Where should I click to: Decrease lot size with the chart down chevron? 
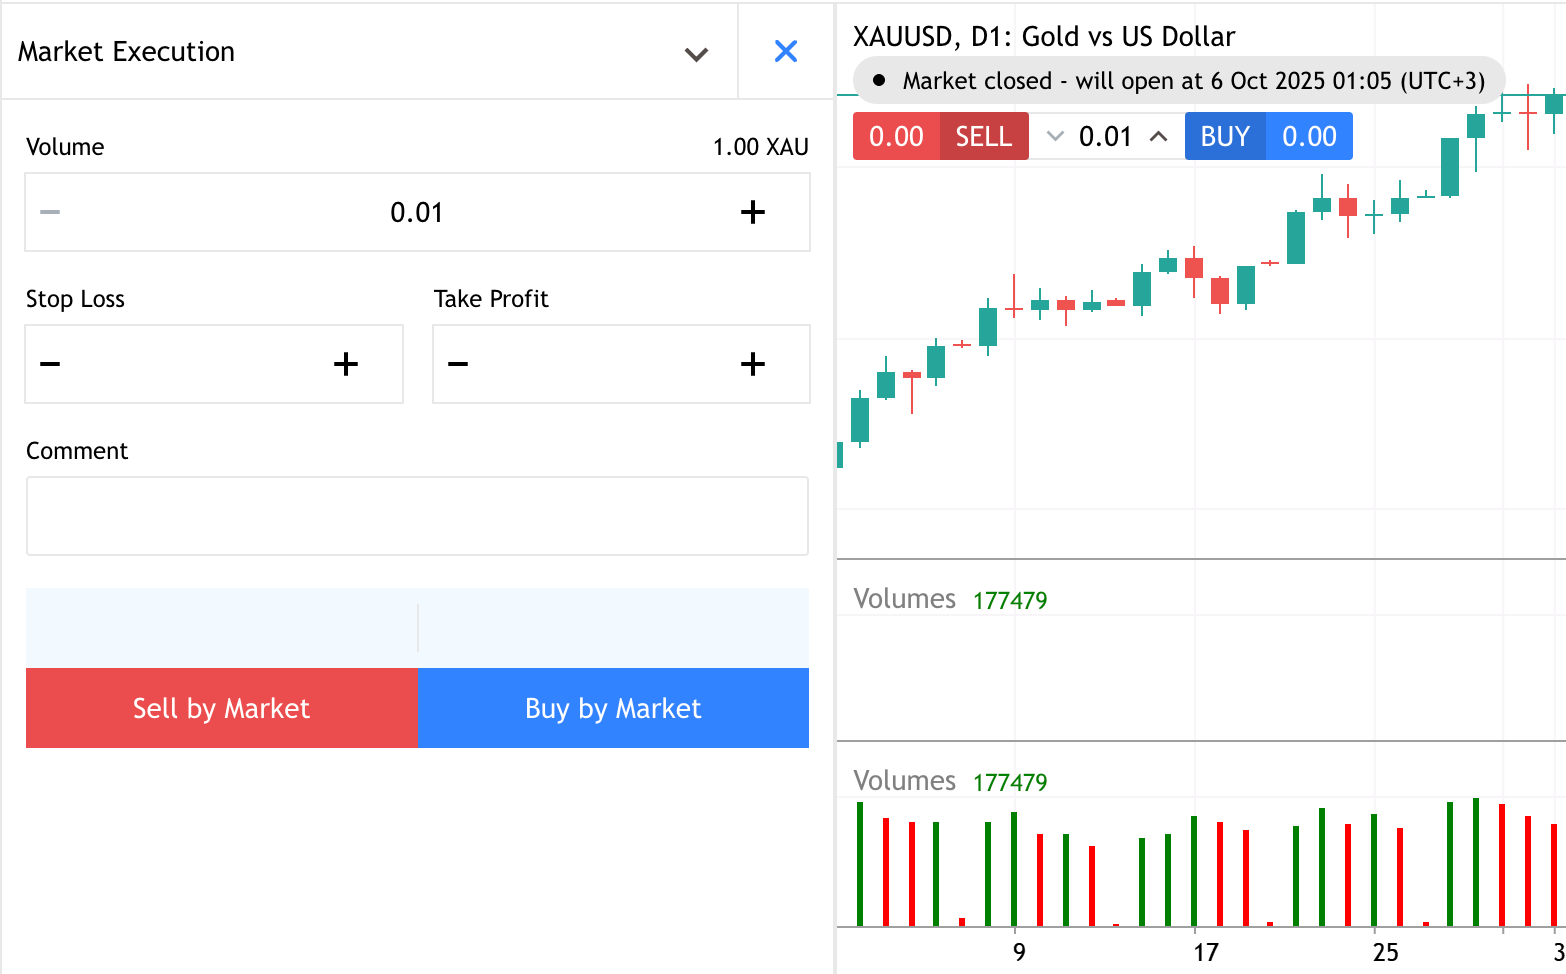point(1054,136)
